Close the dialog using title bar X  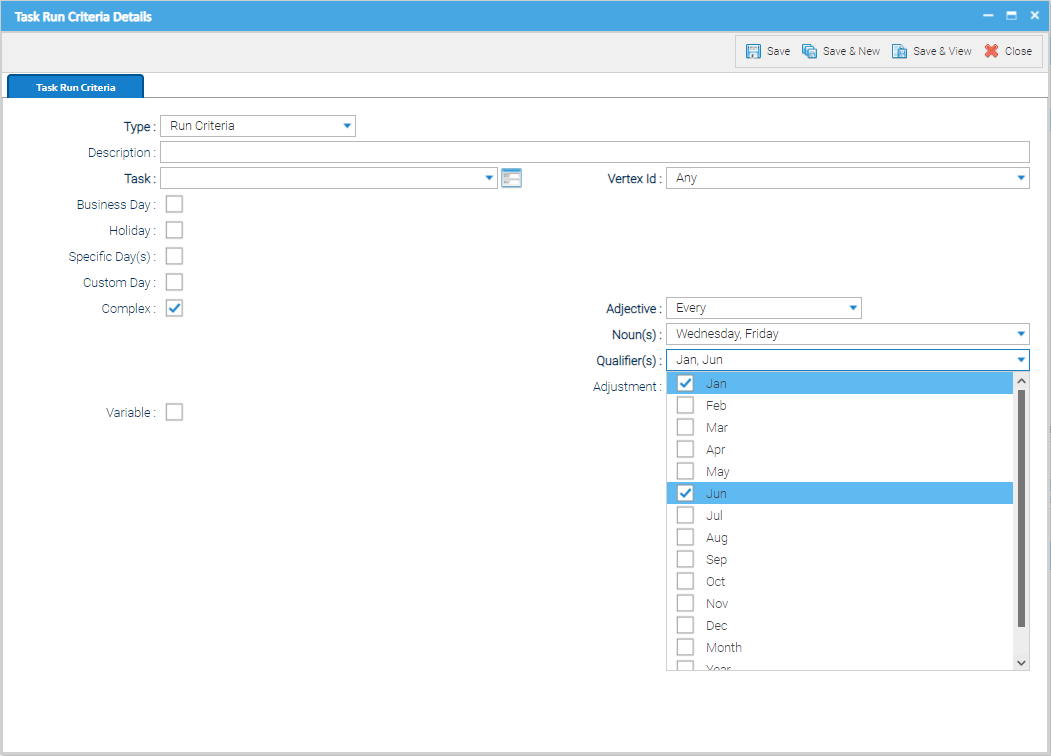pos(1034,16)
